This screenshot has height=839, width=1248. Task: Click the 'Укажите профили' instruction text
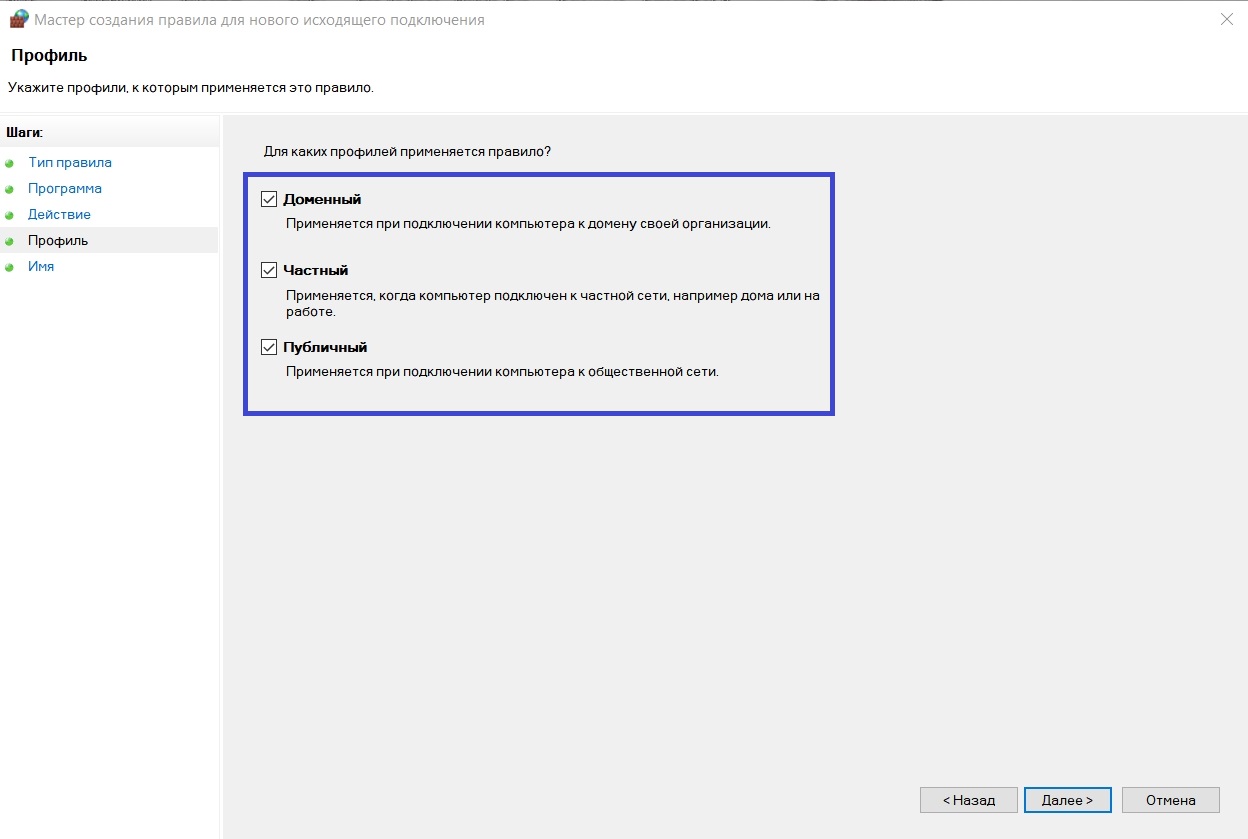(191, 88)
